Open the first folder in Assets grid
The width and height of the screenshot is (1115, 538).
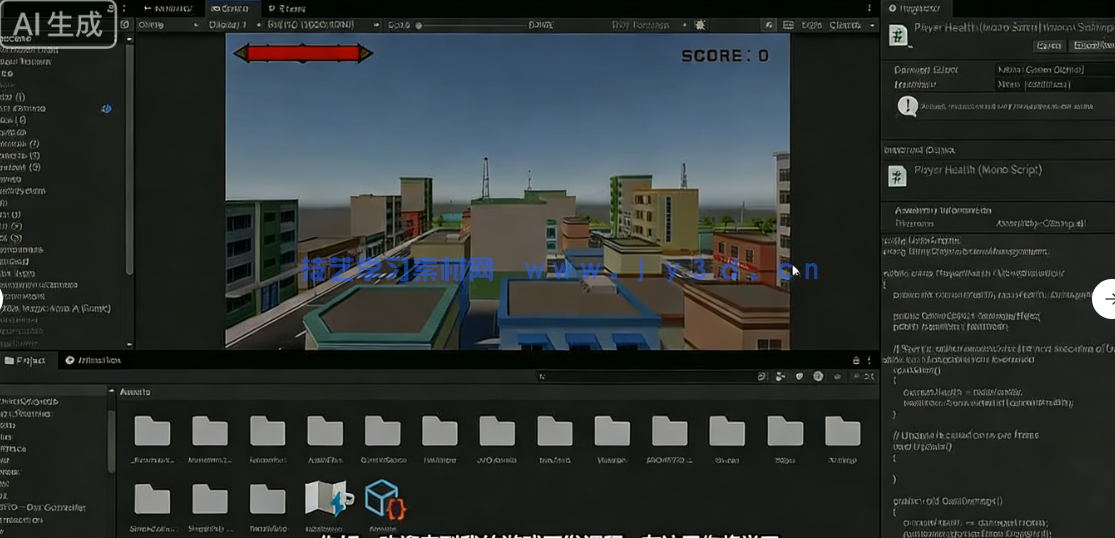tap(152, 431)
